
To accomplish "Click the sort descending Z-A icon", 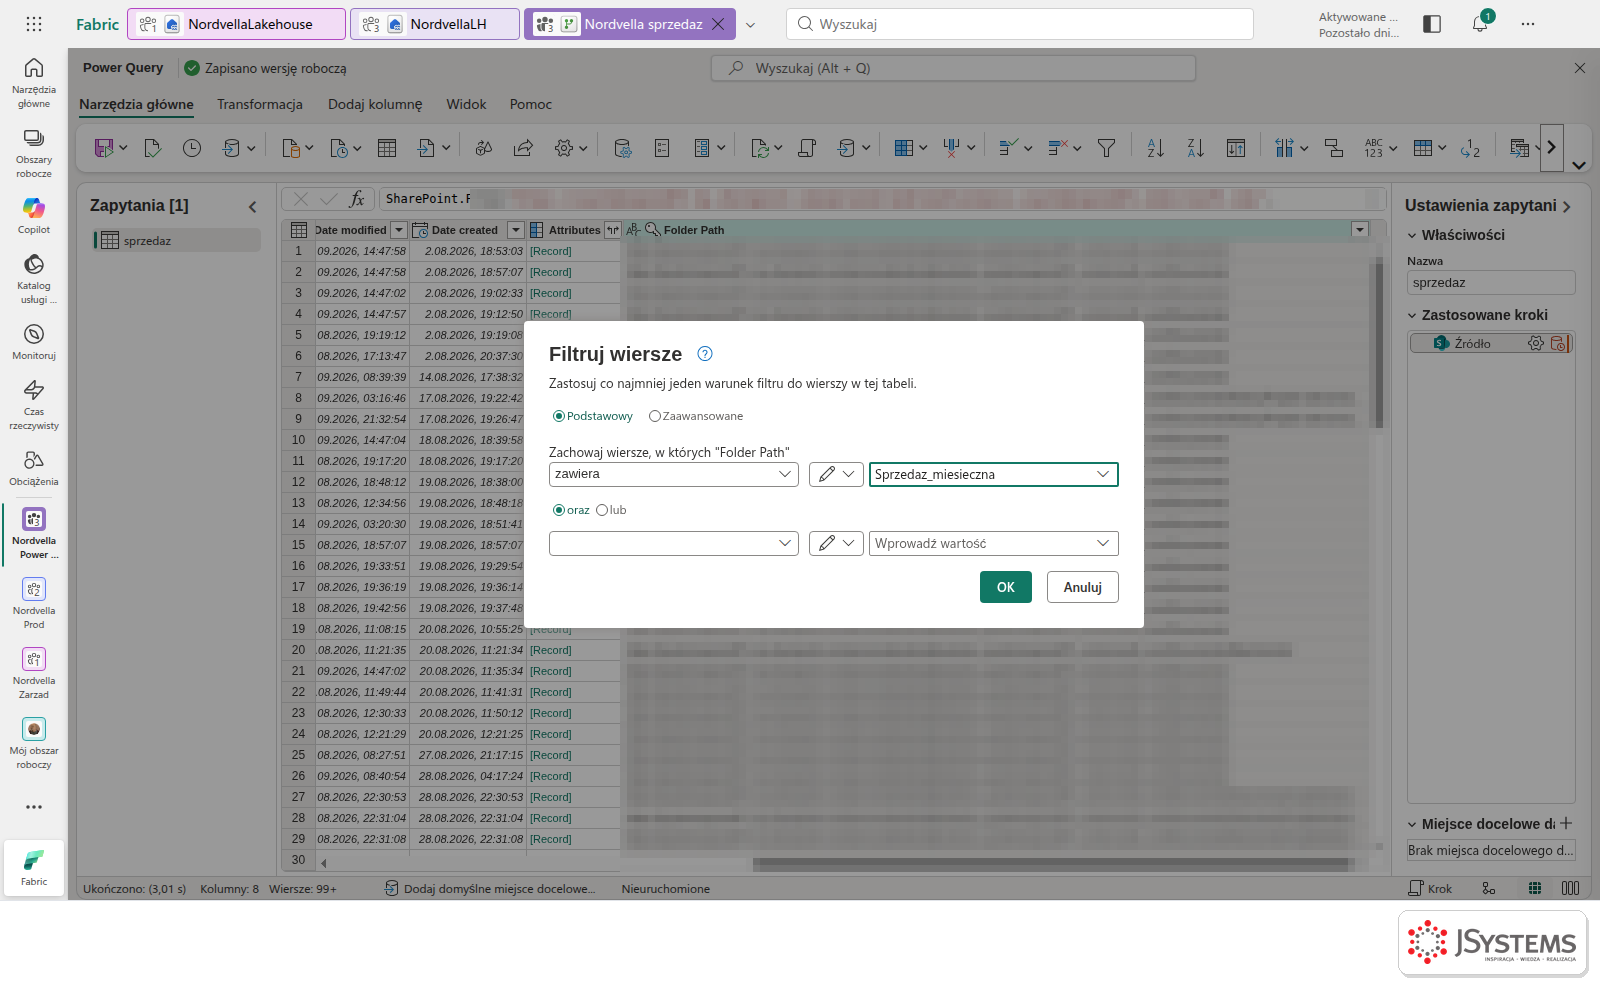I will click(x=1195, y=148).
